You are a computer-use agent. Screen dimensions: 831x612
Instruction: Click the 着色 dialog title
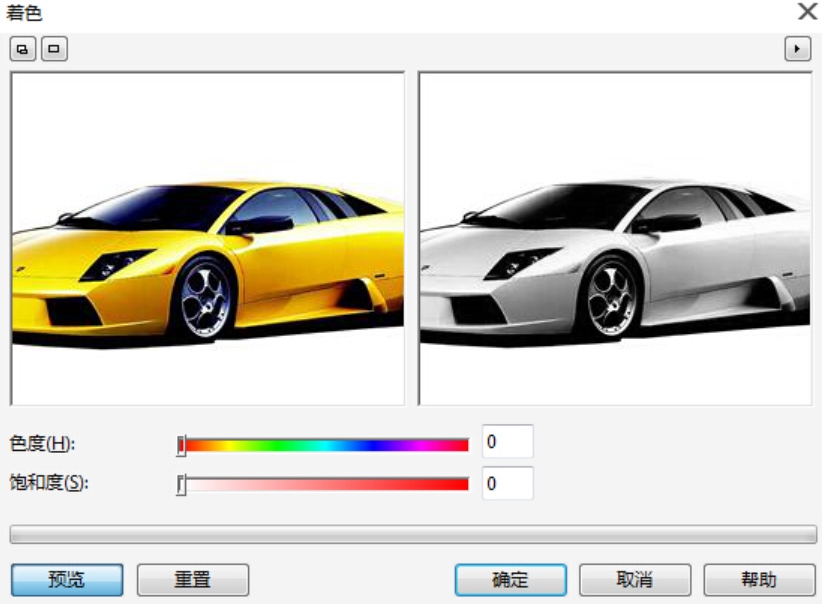tap(24, 13)
